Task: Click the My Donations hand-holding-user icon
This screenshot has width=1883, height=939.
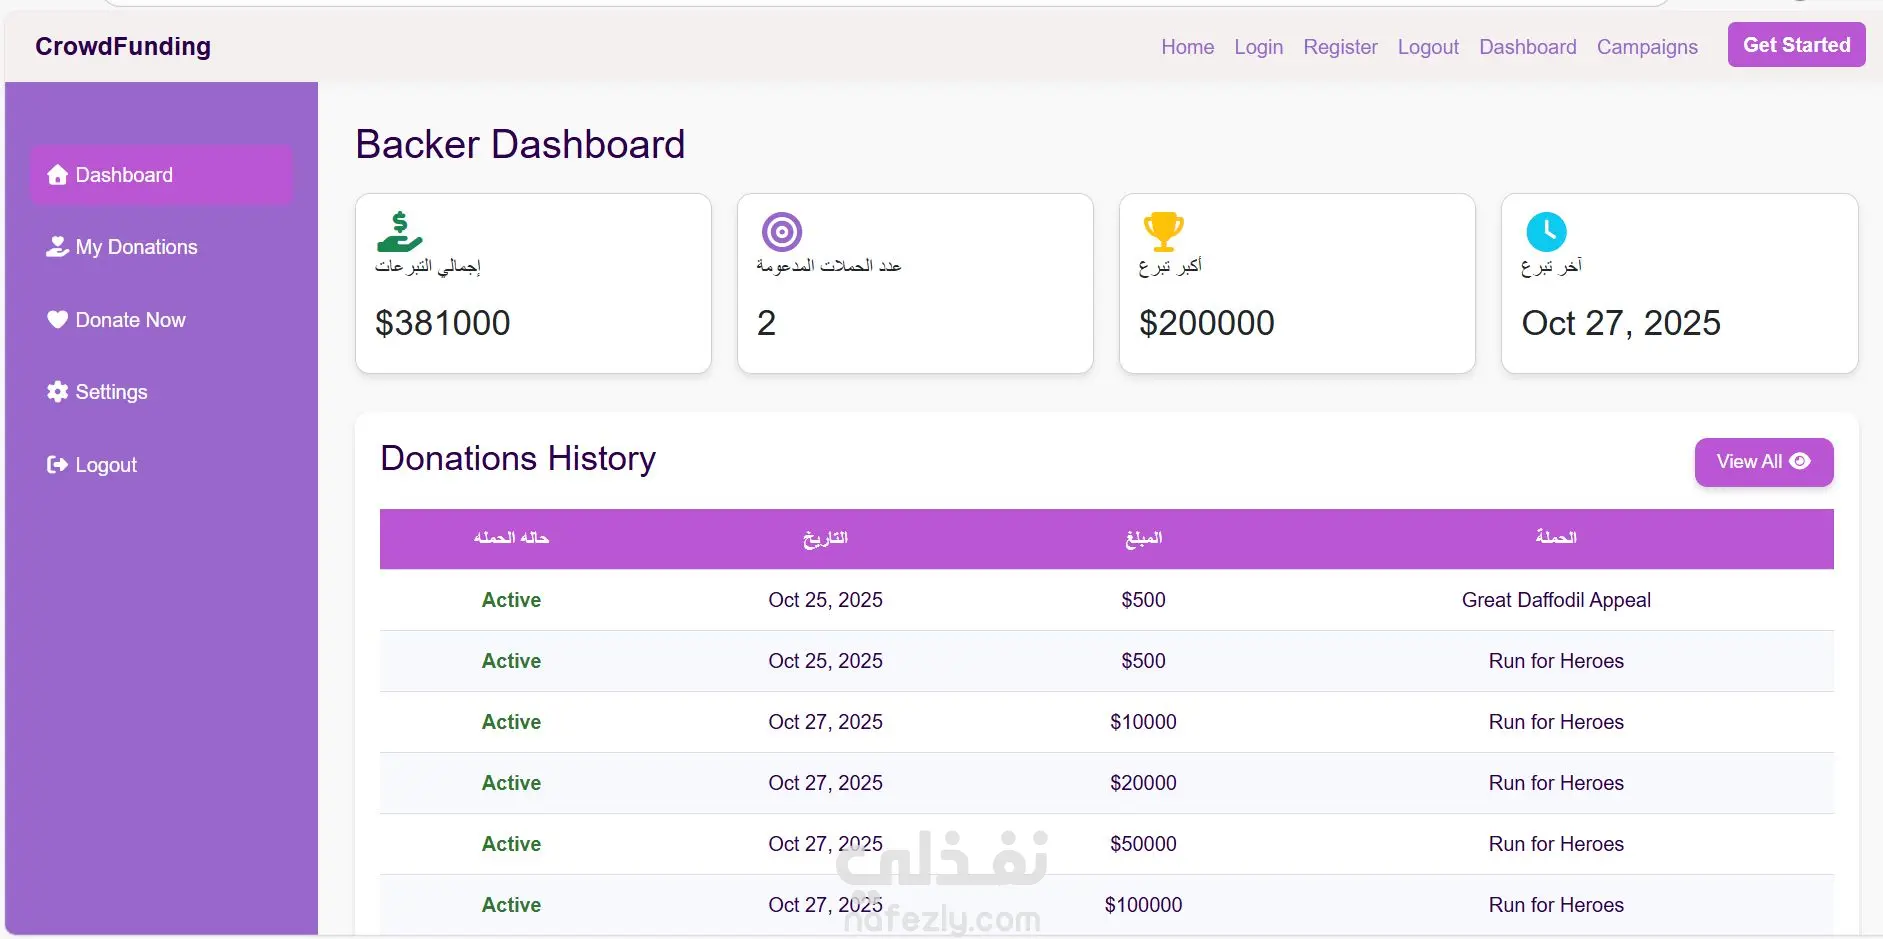Action: [57, 247]
